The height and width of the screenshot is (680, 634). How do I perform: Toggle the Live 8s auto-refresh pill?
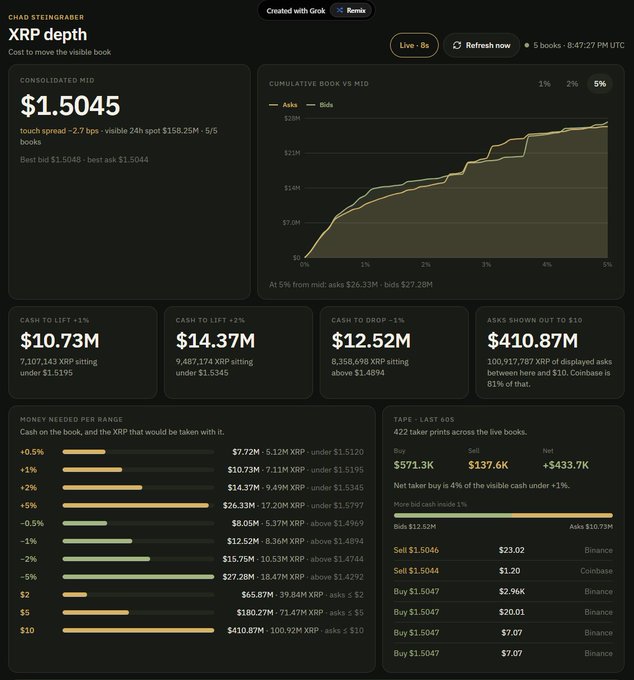tap(414, 45)
